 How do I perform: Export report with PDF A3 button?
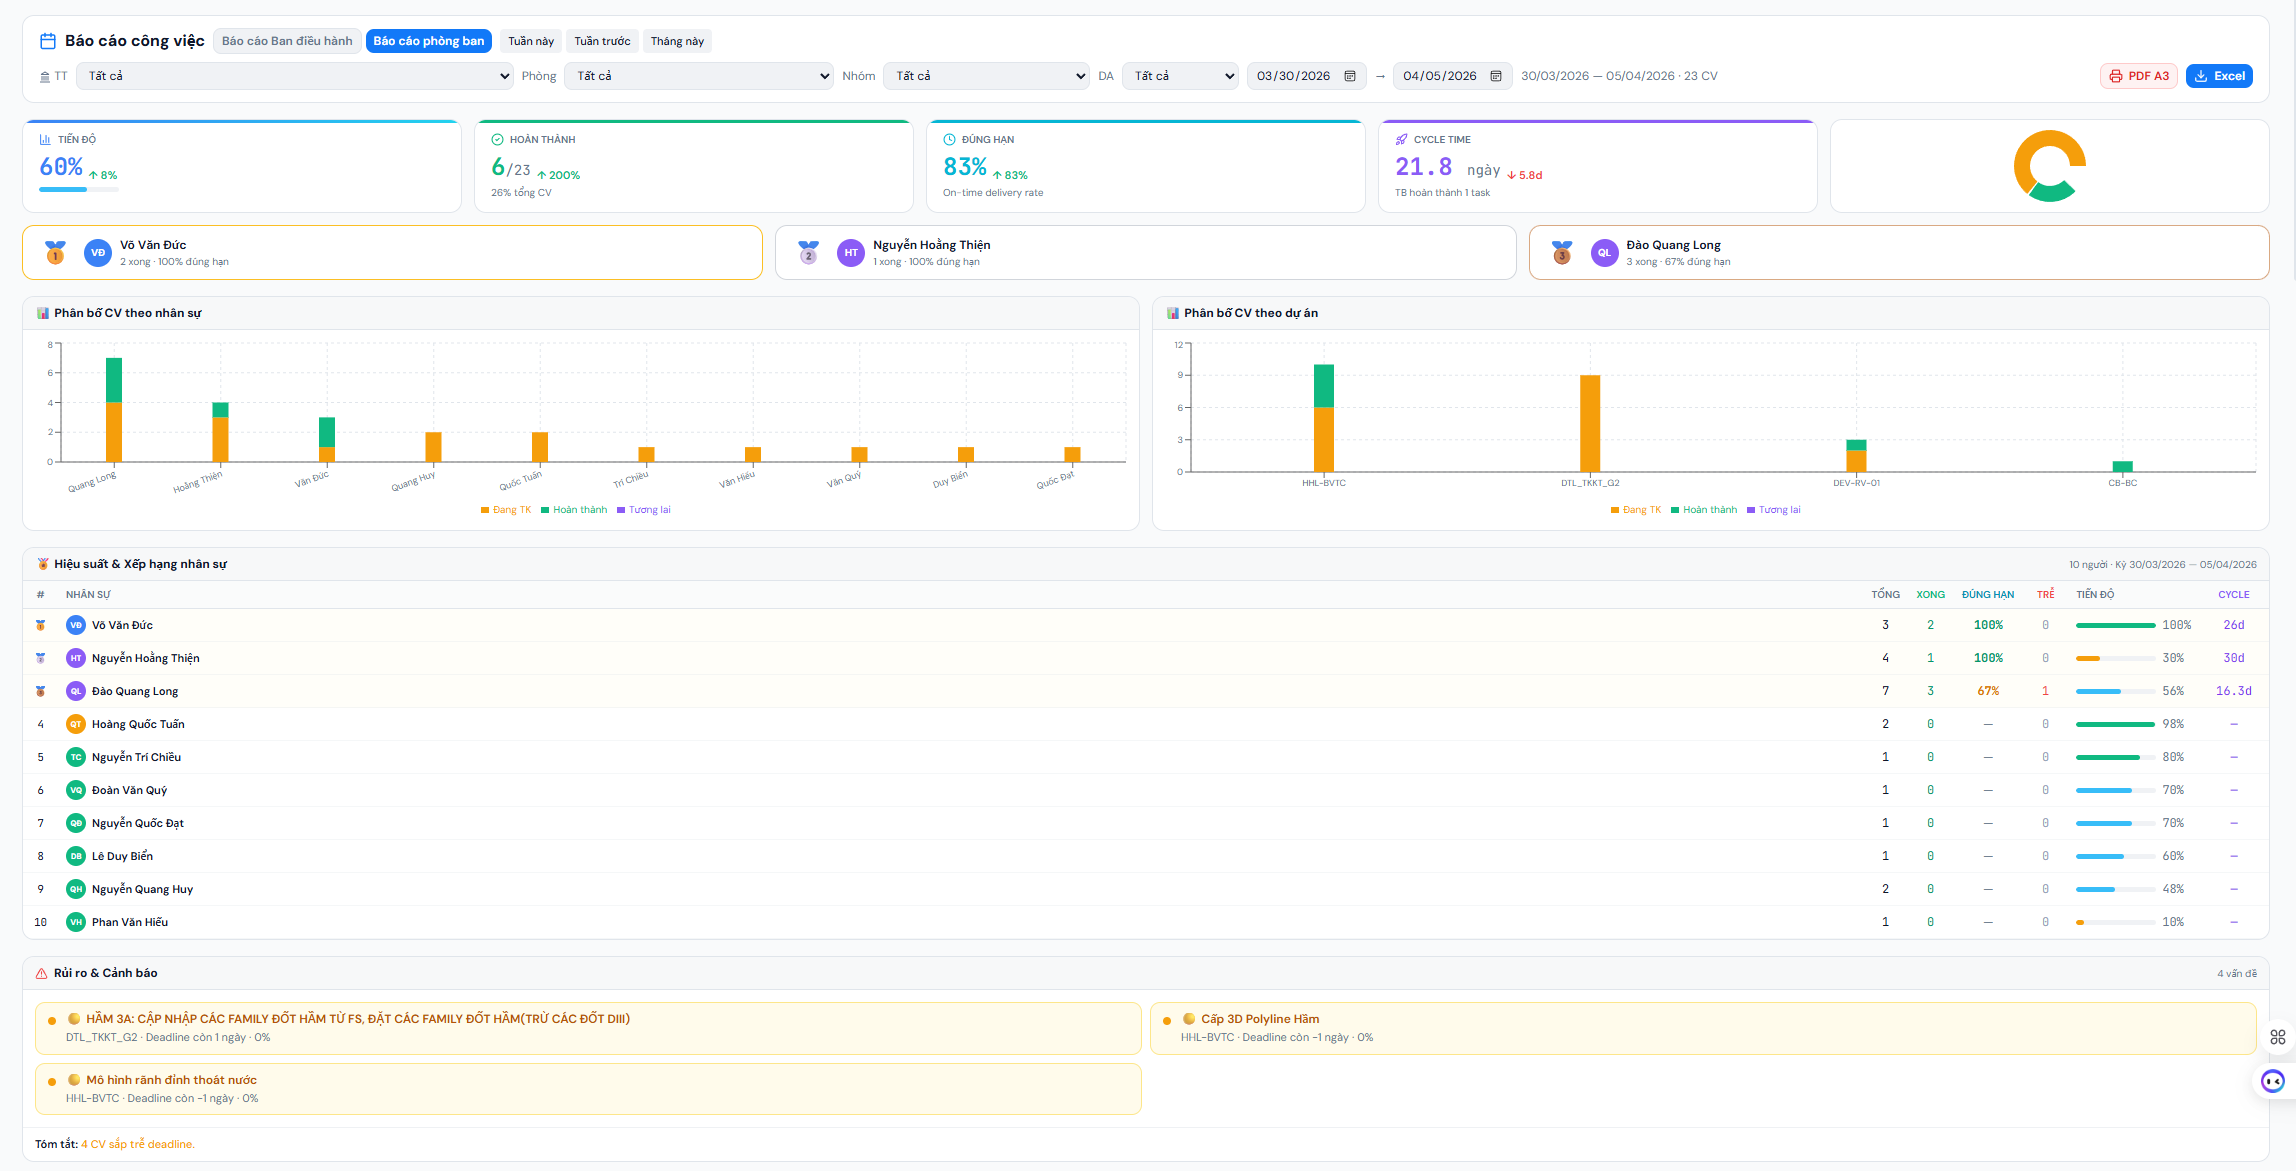tap(2138, 76)
